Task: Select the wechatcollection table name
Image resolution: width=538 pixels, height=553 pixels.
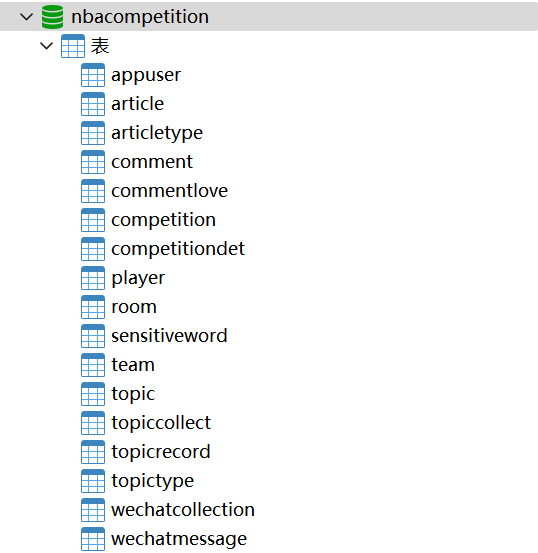Action: tap(183, 510)
